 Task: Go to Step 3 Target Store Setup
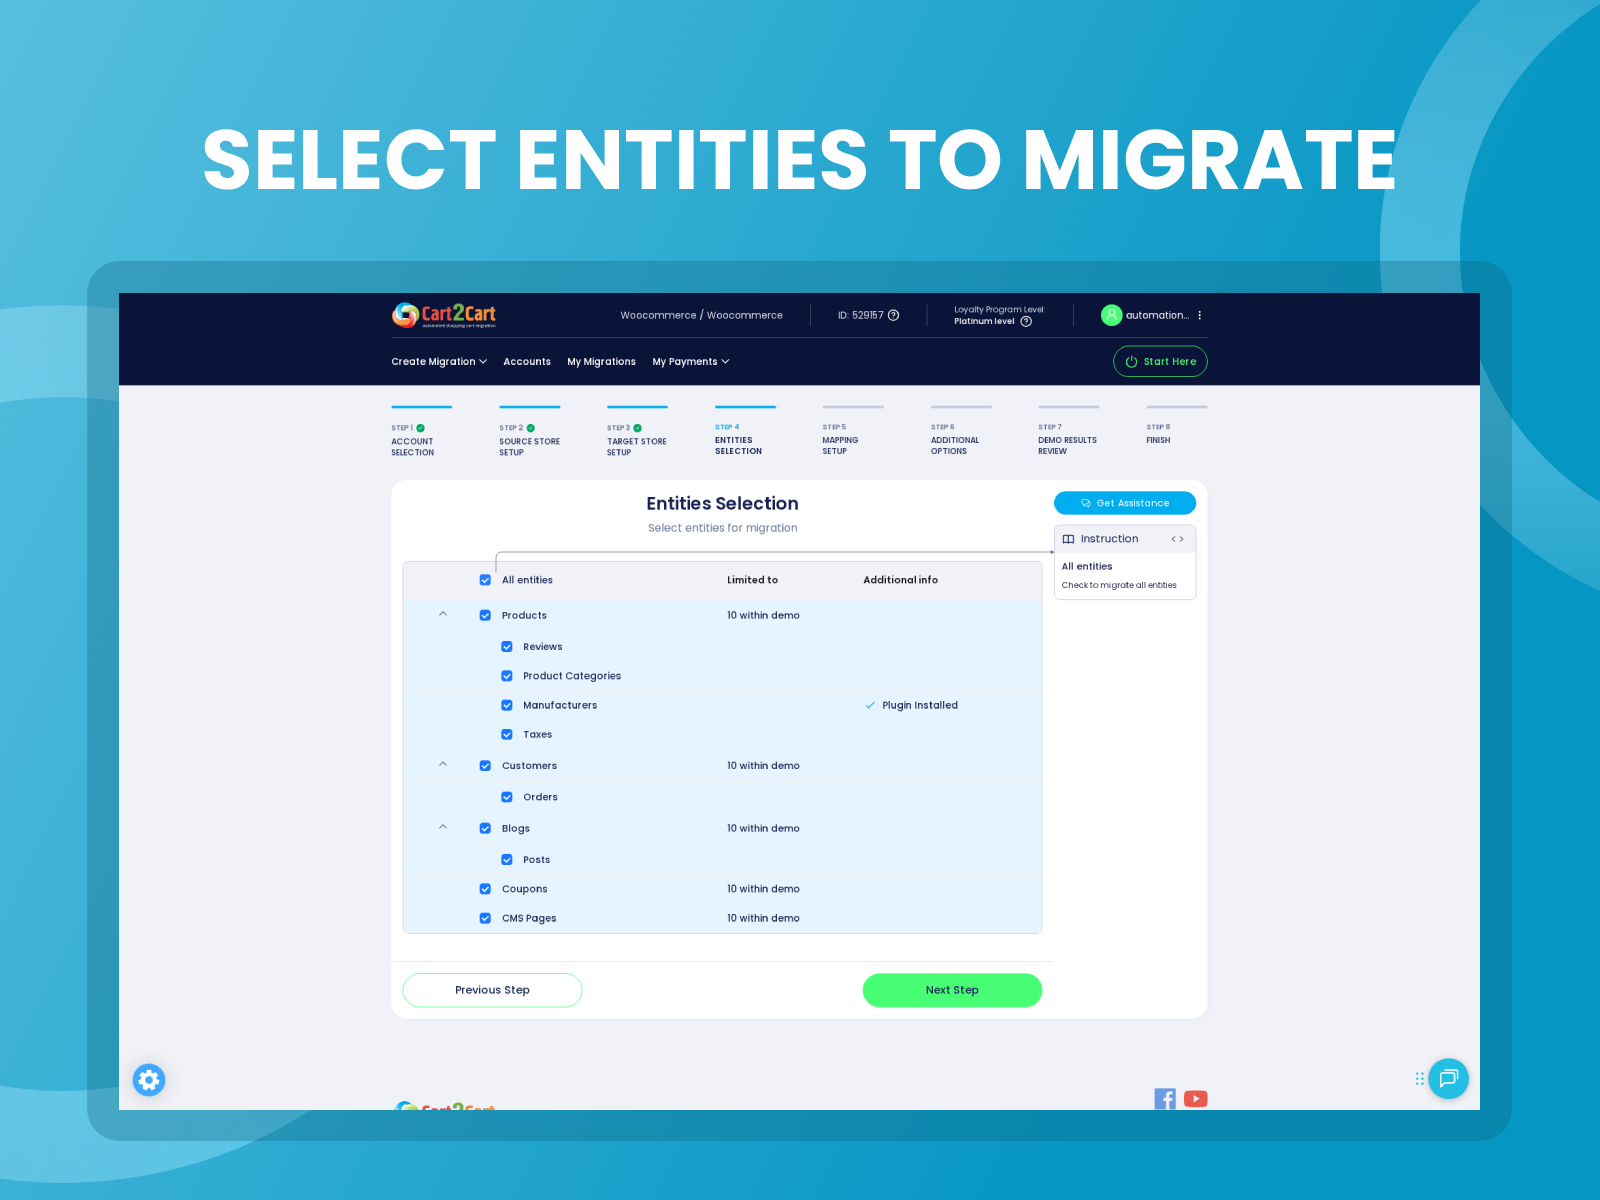tap(637, 433)
